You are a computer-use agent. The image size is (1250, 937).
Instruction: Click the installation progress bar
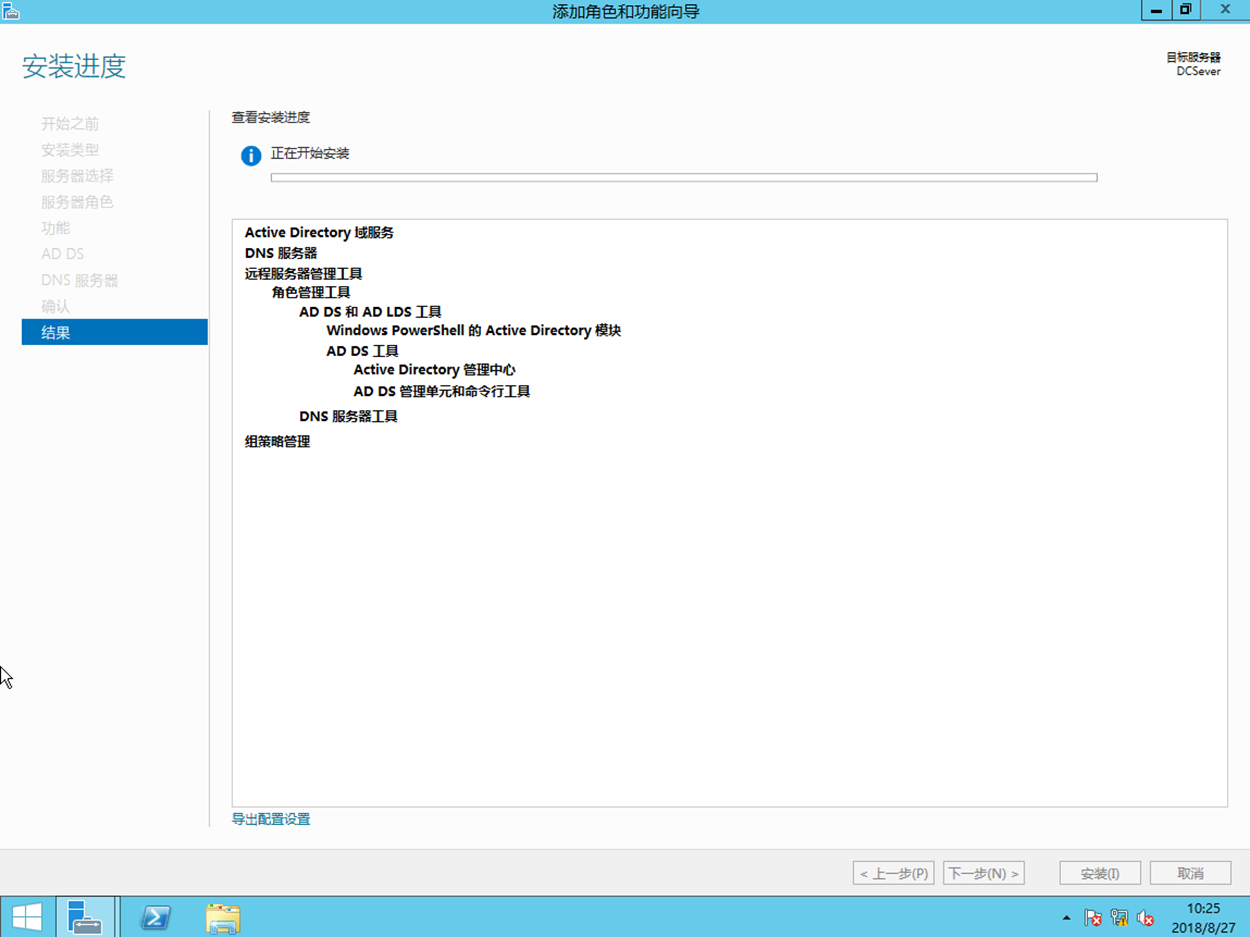coord(684,178)
